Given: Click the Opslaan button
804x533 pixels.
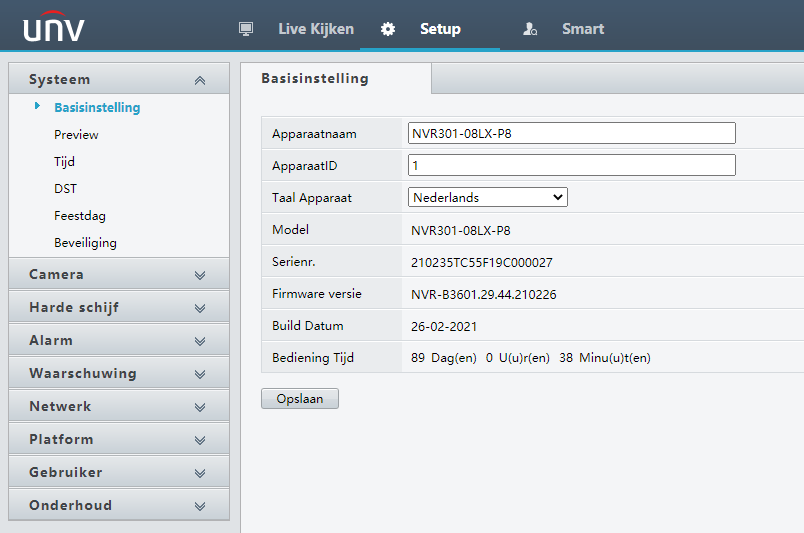Looking at the screenshot, I should (x=299, y=399).
